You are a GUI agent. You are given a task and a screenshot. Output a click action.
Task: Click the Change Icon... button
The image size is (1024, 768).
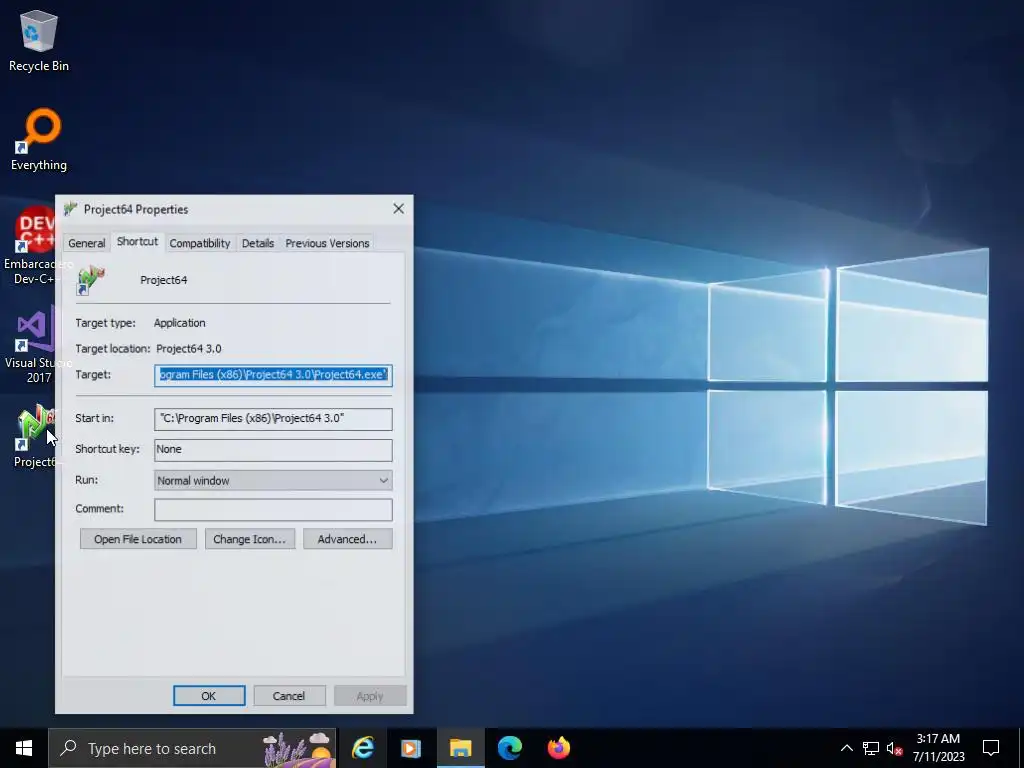click(x=249, y=539)
